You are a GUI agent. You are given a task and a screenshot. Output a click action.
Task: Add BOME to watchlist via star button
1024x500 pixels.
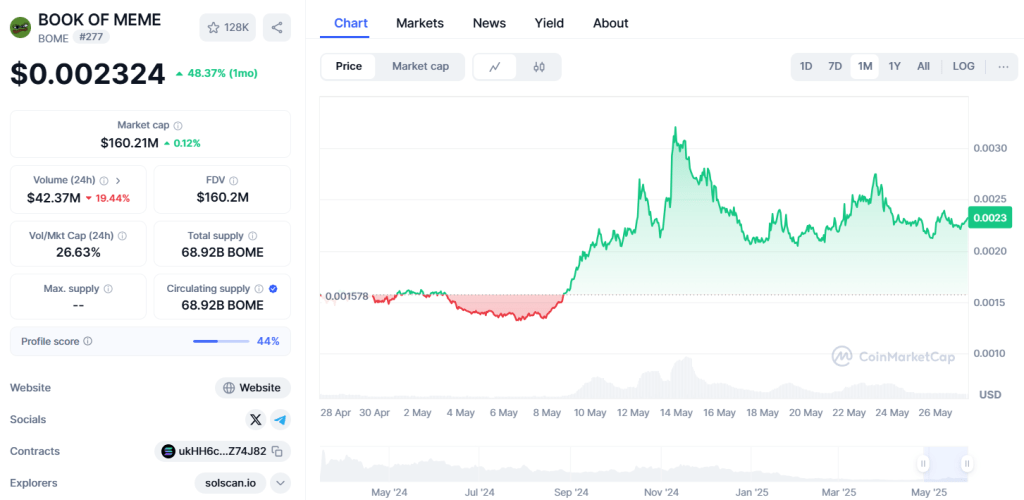coord(227,27)
